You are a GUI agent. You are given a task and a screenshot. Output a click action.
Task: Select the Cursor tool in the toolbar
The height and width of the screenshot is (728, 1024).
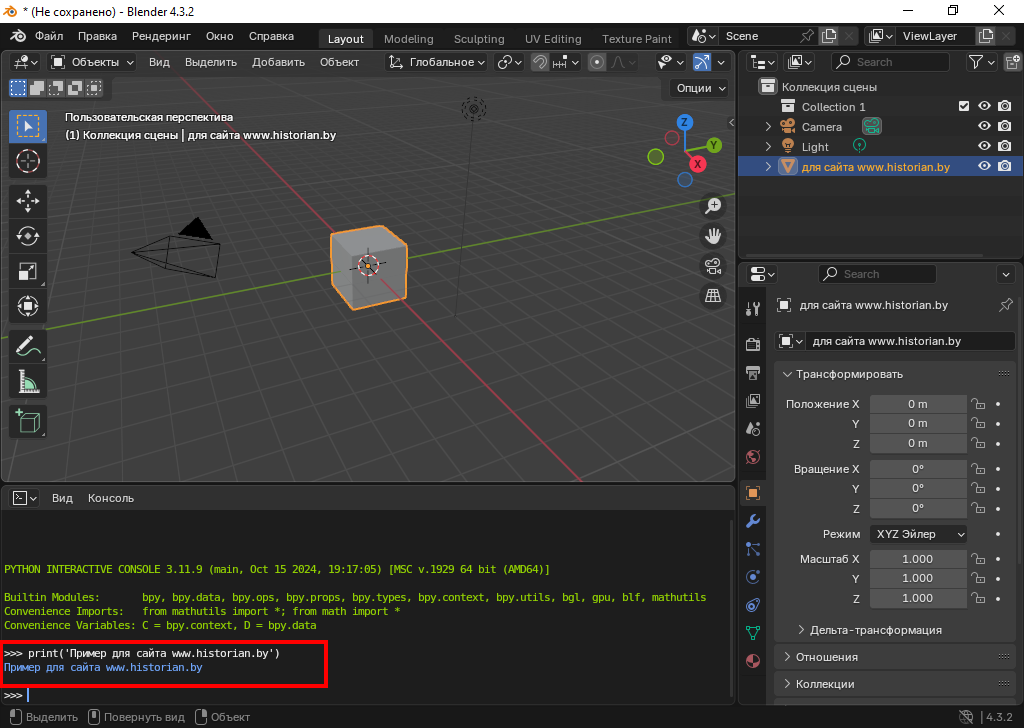[x=28, y=161]
